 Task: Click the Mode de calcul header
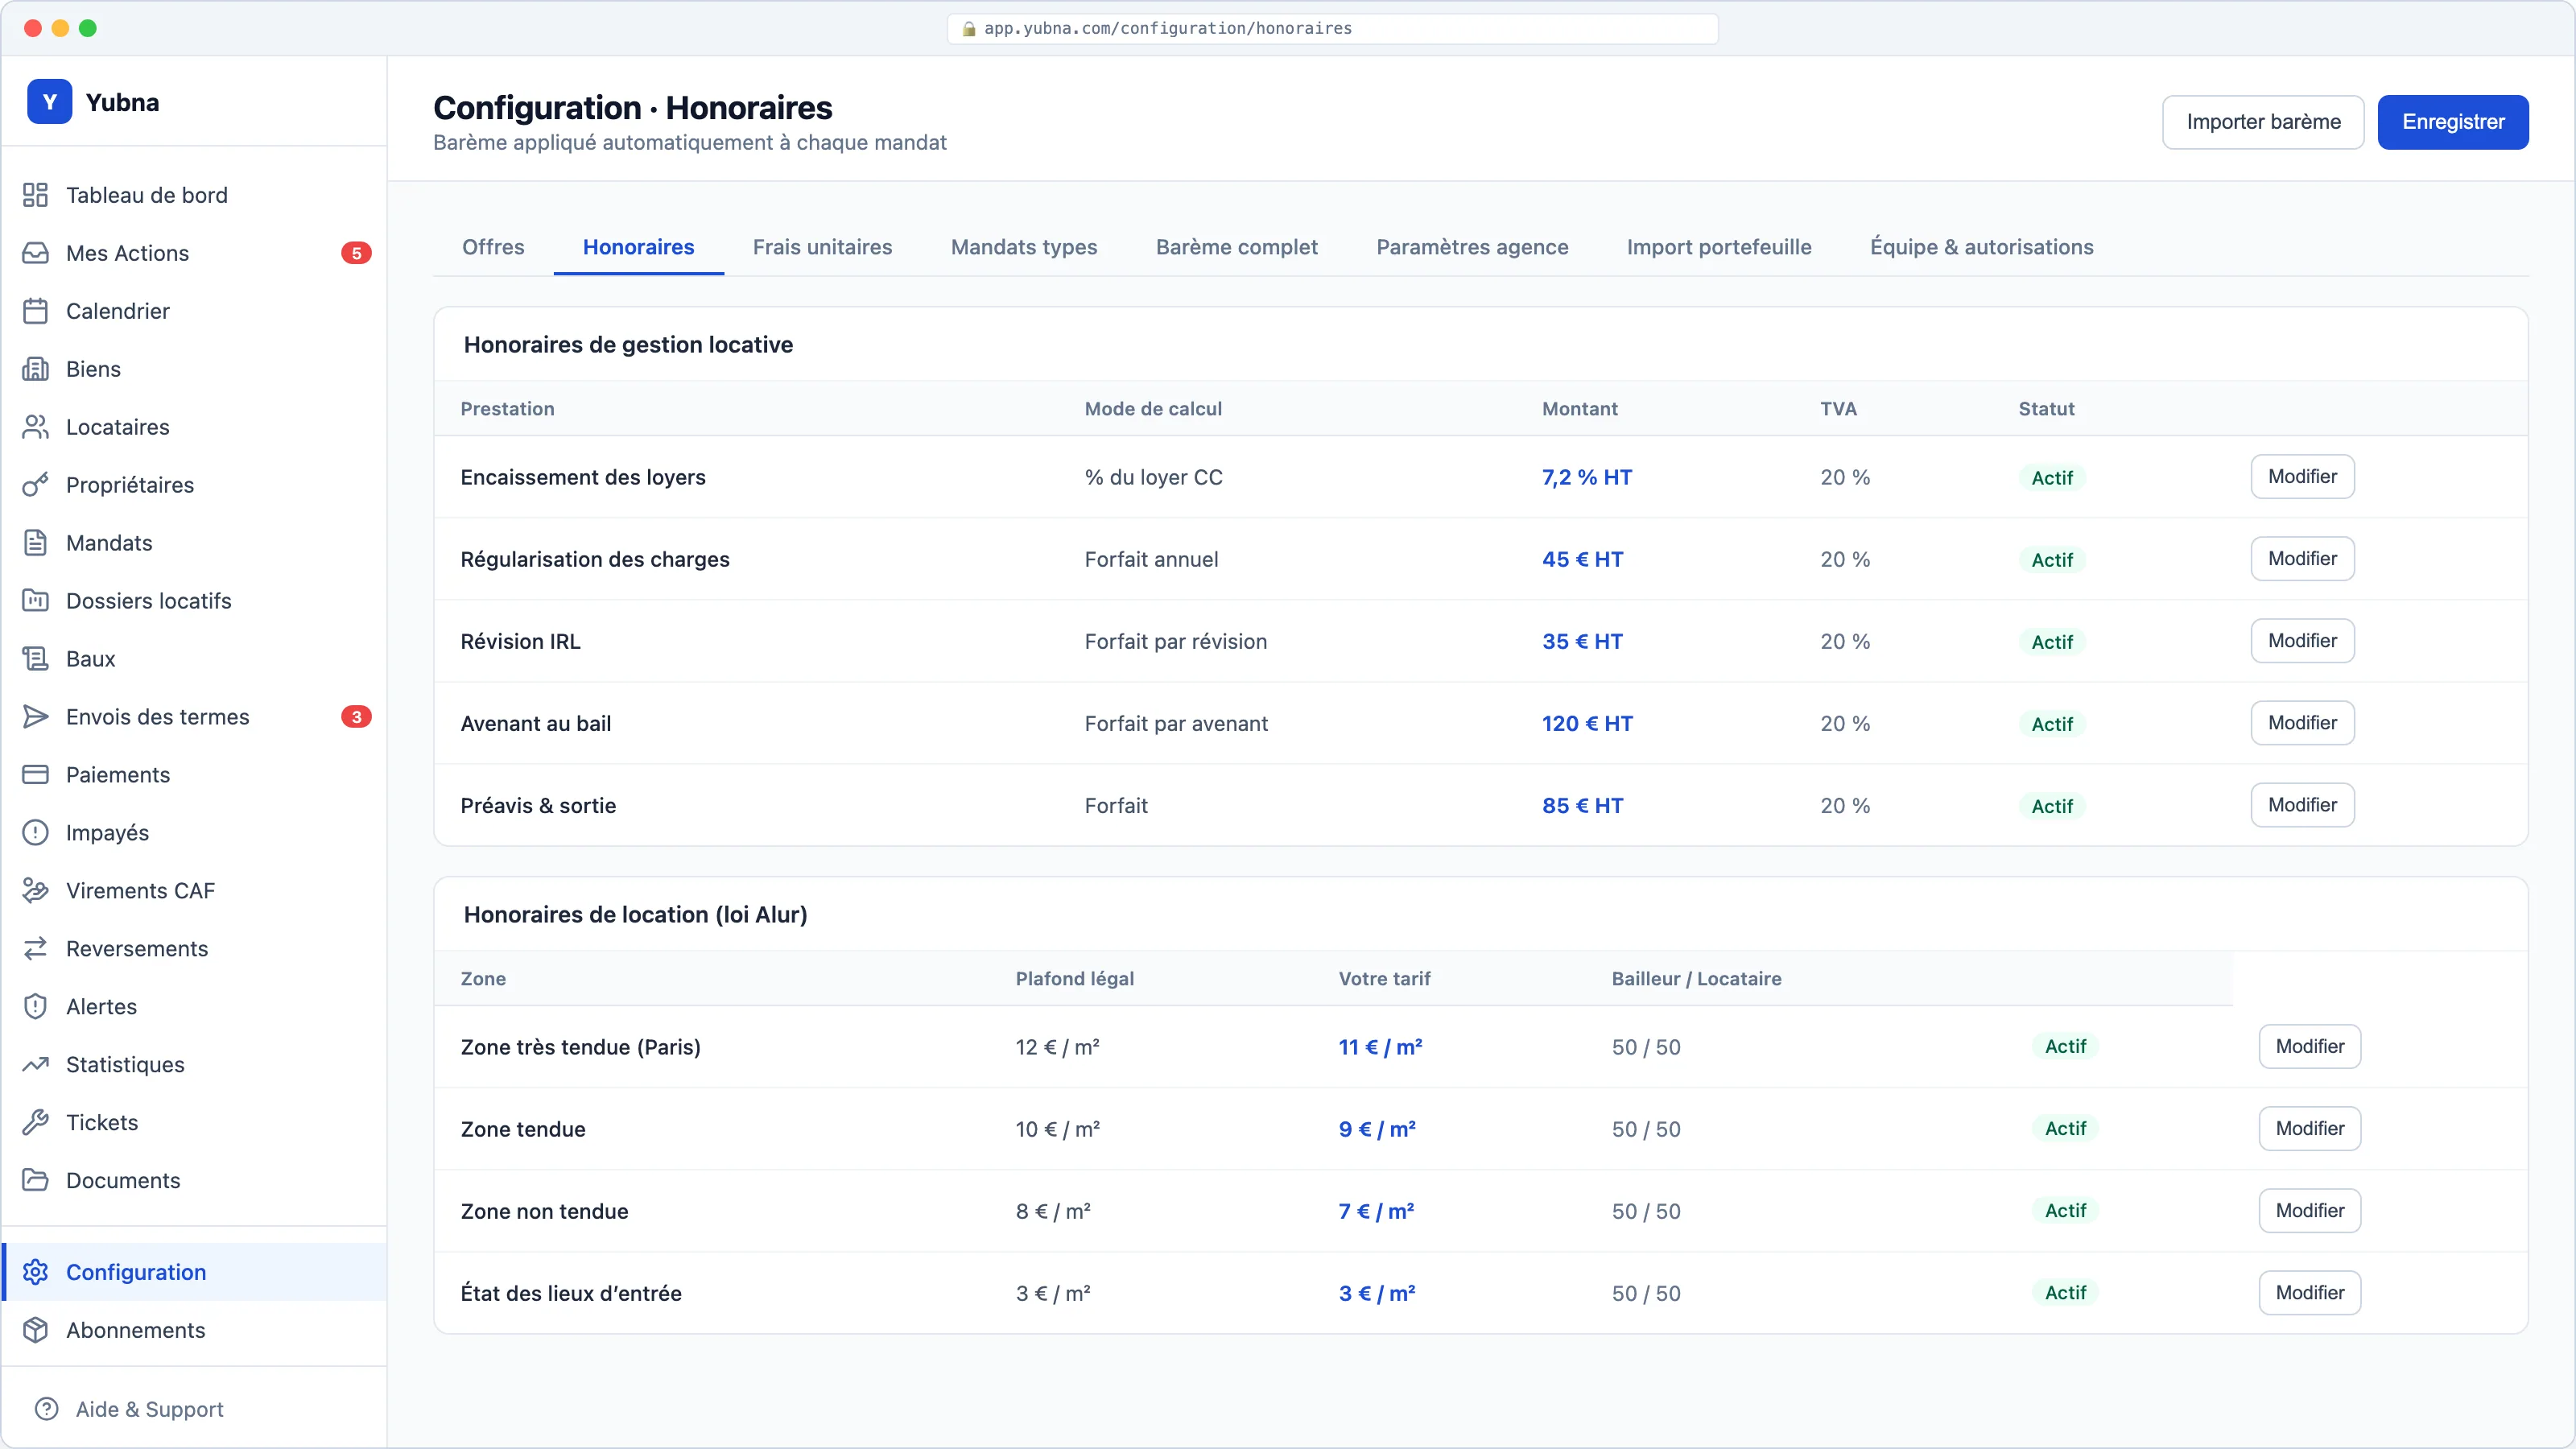pyautogui.click(x=1153, y=409)
